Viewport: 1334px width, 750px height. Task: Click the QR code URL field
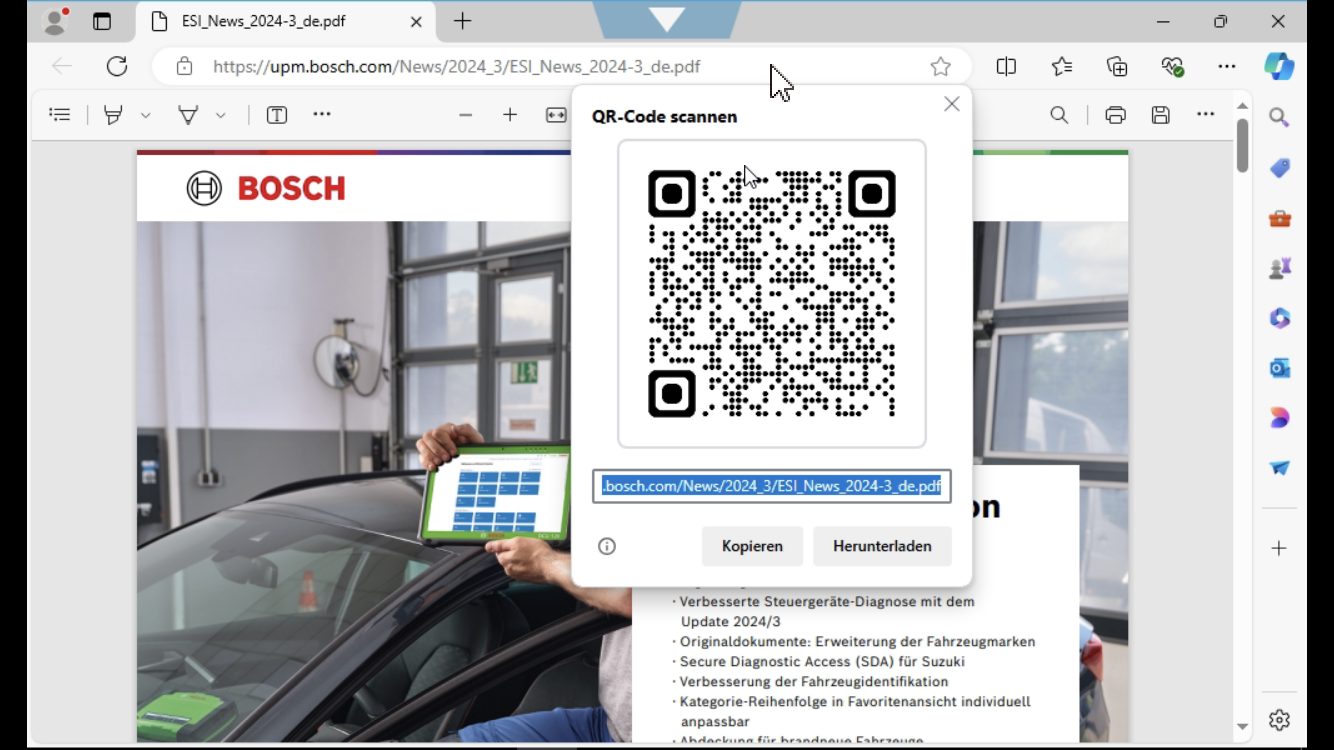(x=772, y=486)
